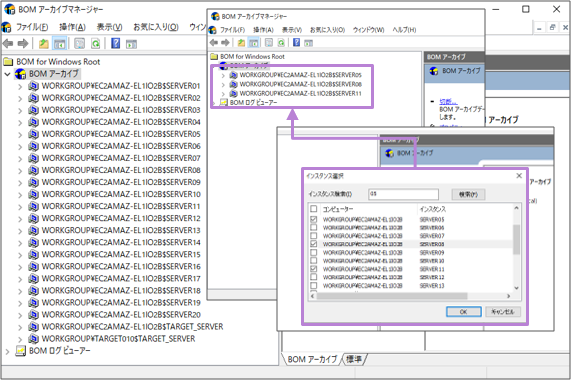Image resolution: width=571 pixels, height=380 pixels.
Task: Expand the SERVER07 node in the main tree
Action: (x=20, y=159)
